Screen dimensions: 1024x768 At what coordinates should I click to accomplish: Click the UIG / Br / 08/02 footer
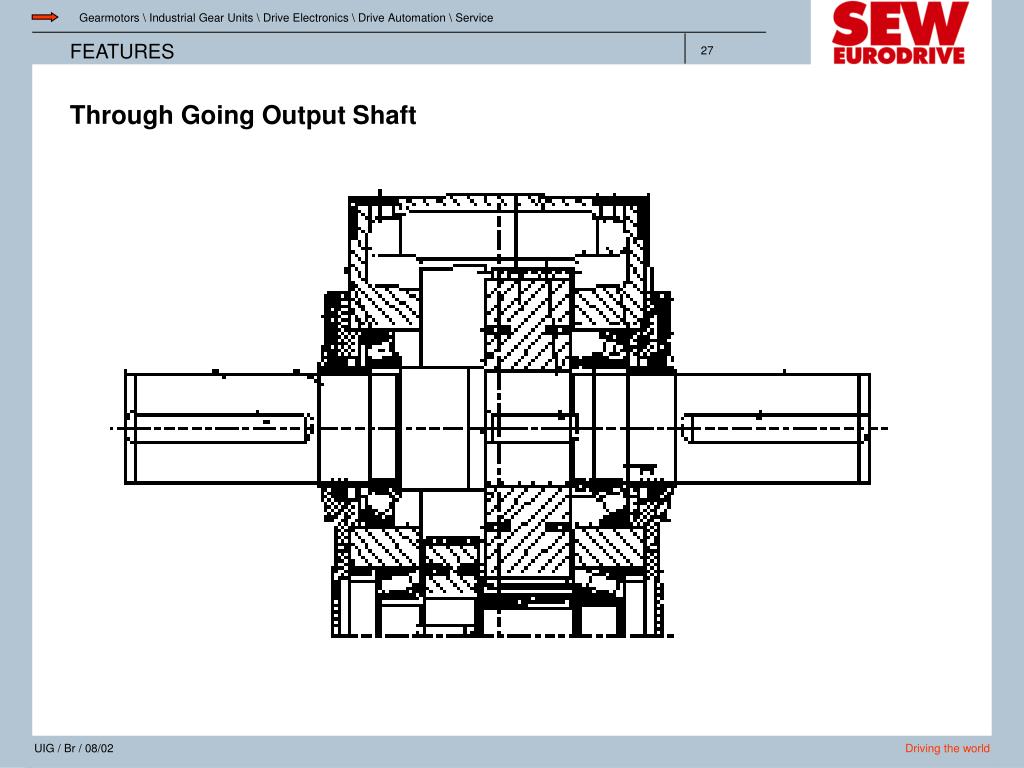[74, 748]
